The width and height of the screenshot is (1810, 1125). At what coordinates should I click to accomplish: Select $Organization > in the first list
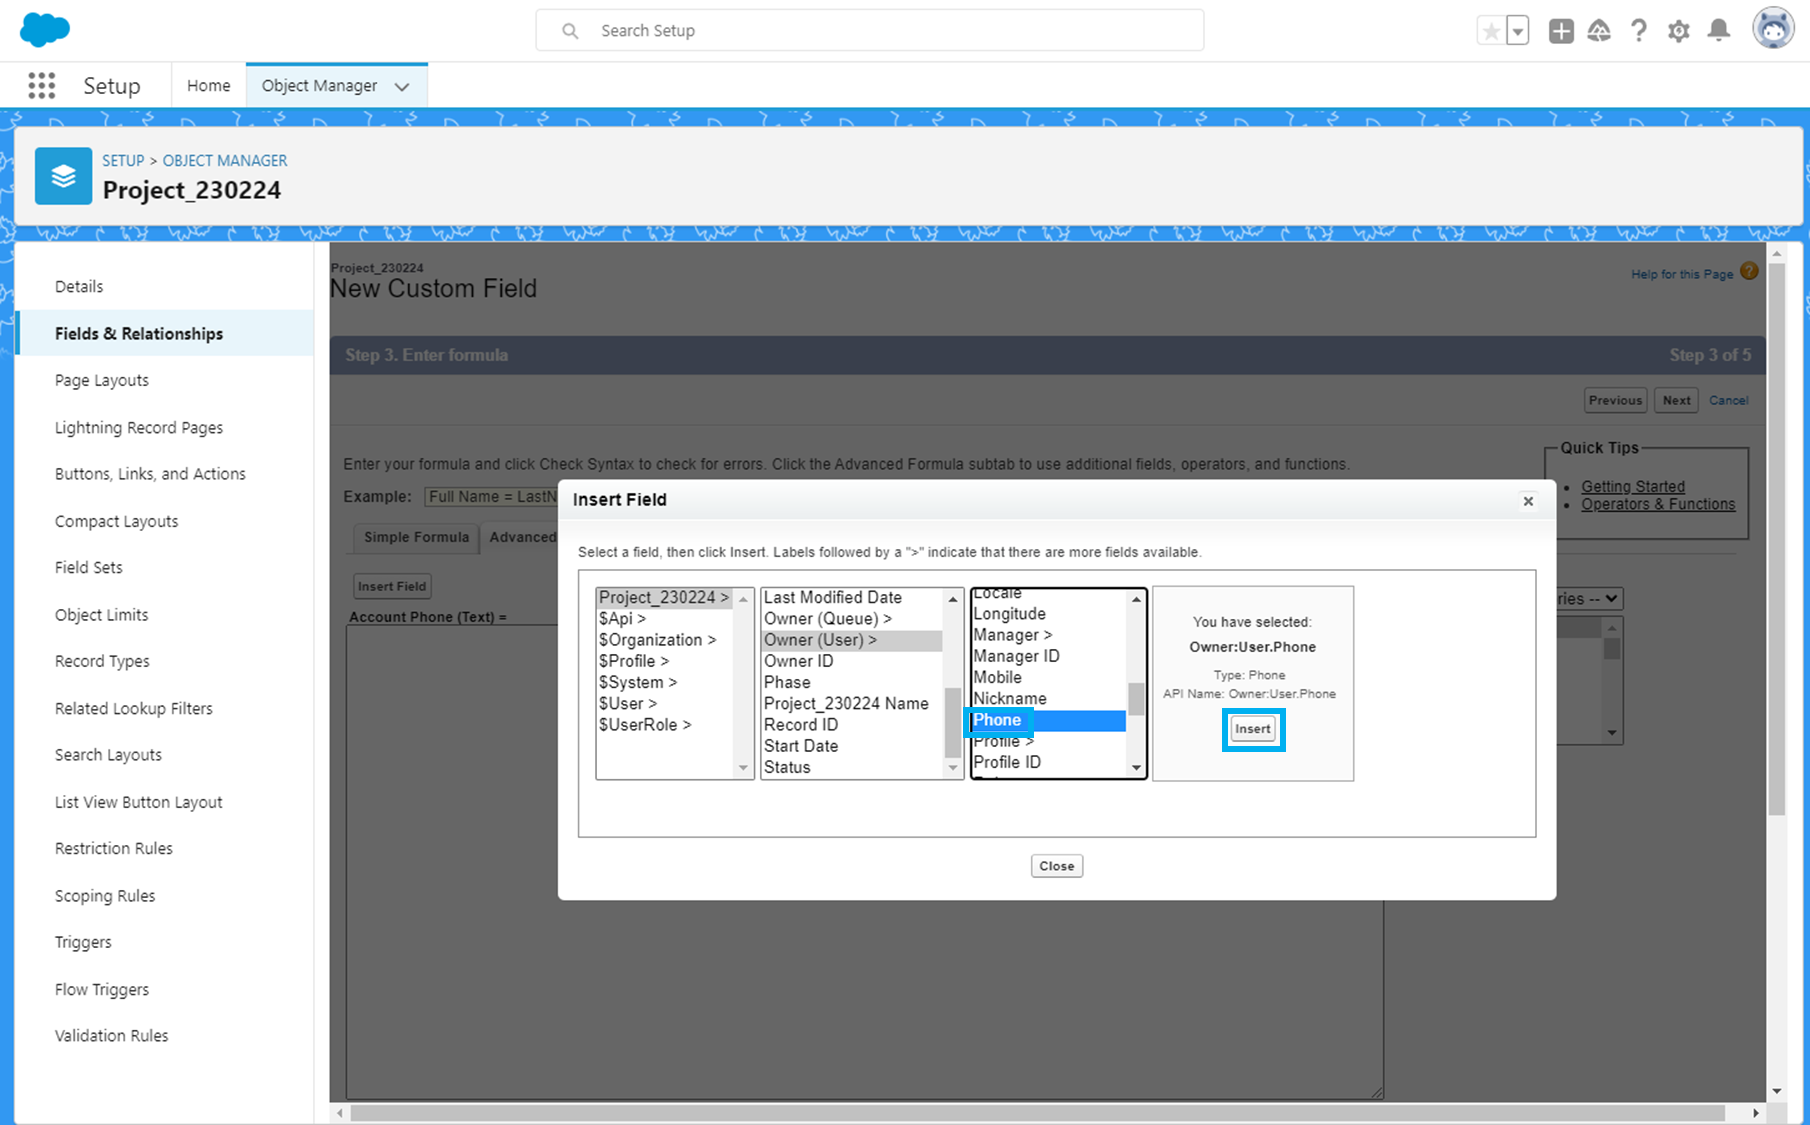665,640
